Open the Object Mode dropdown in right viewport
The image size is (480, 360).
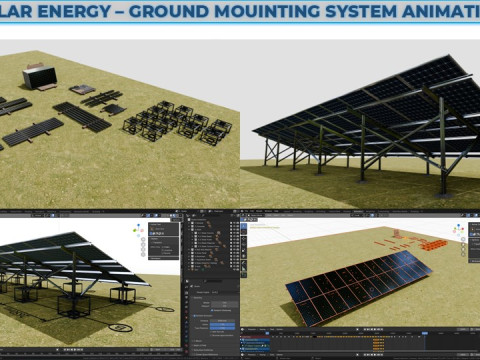(256, 215)
